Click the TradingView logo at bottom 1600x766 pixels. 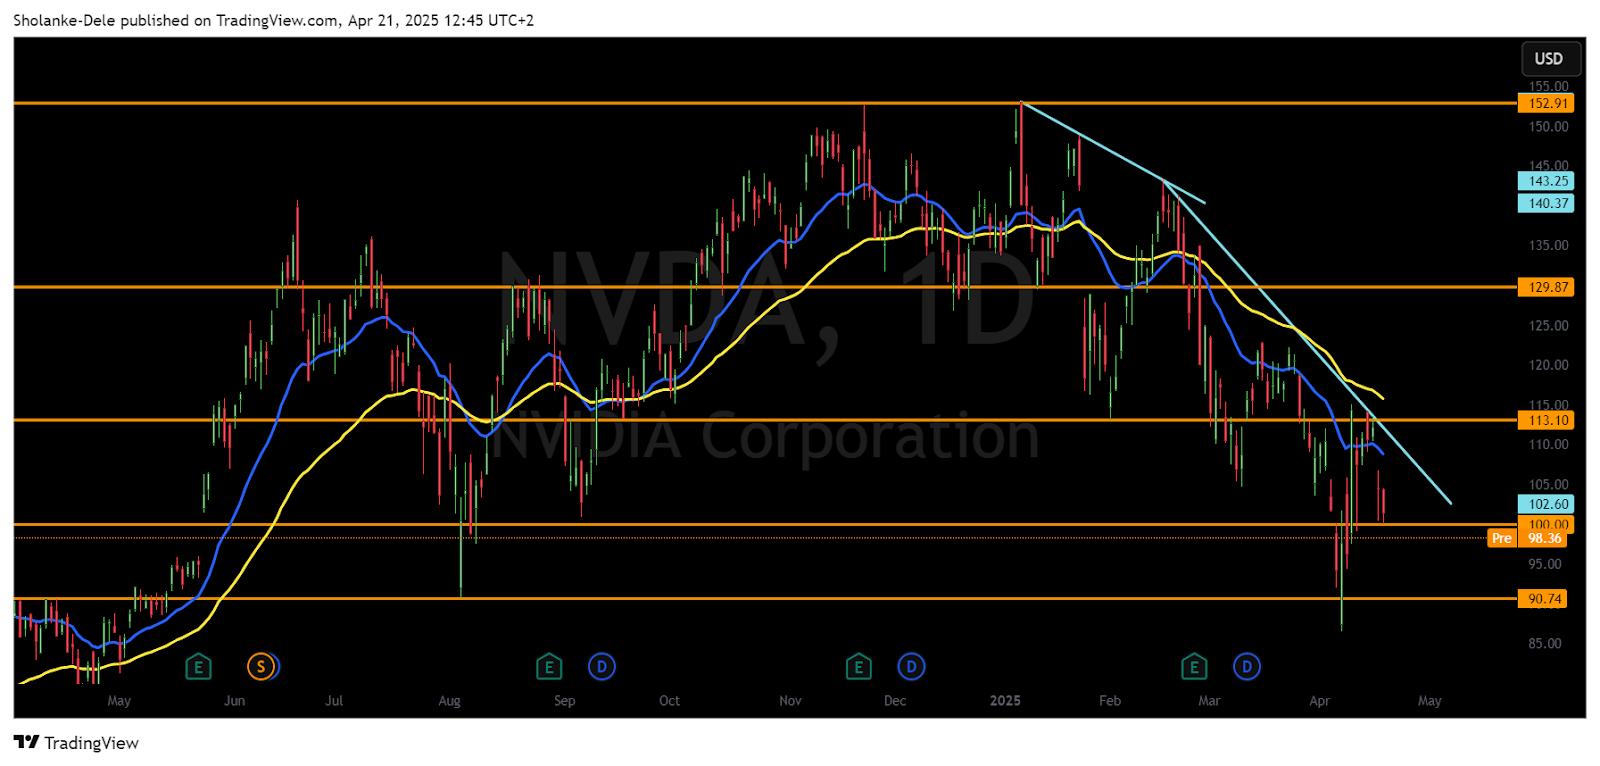[76, 742]
